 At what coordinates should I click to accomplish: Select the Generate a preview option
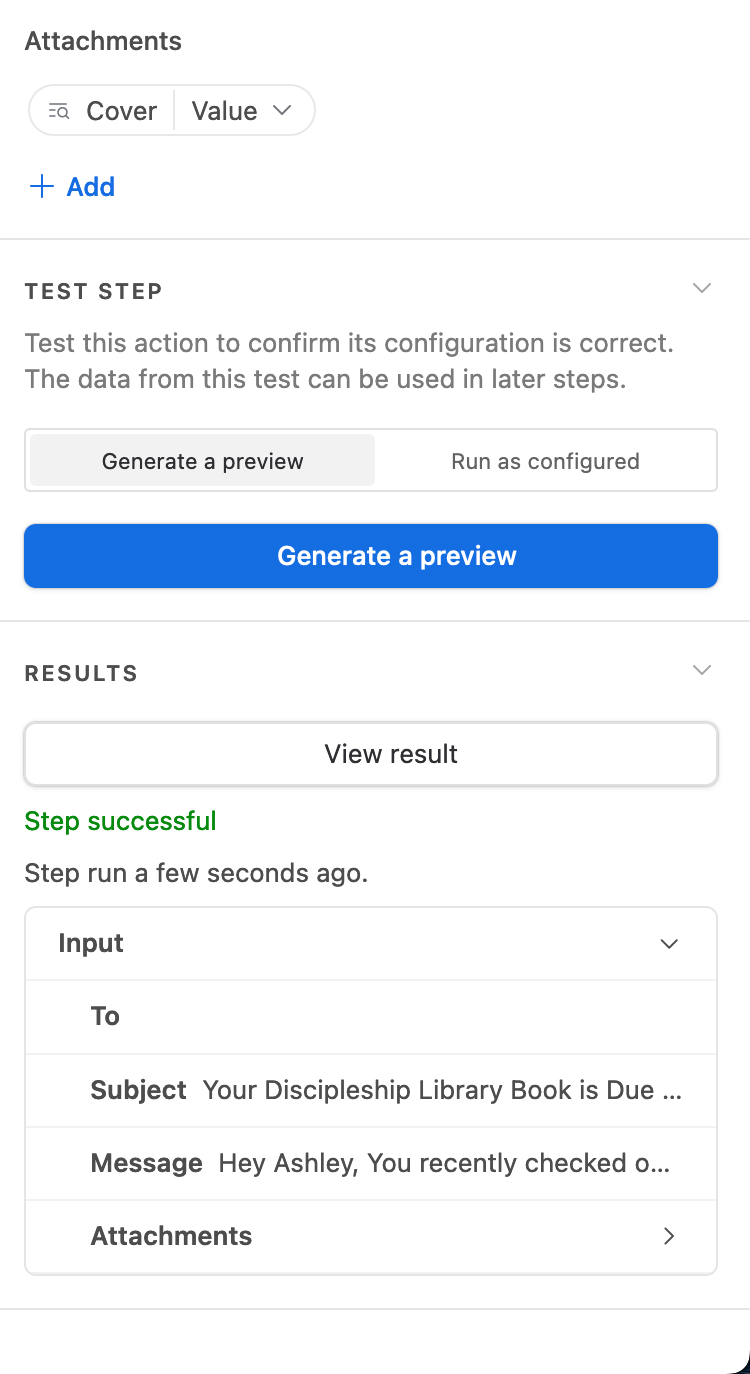click(203, 461)
